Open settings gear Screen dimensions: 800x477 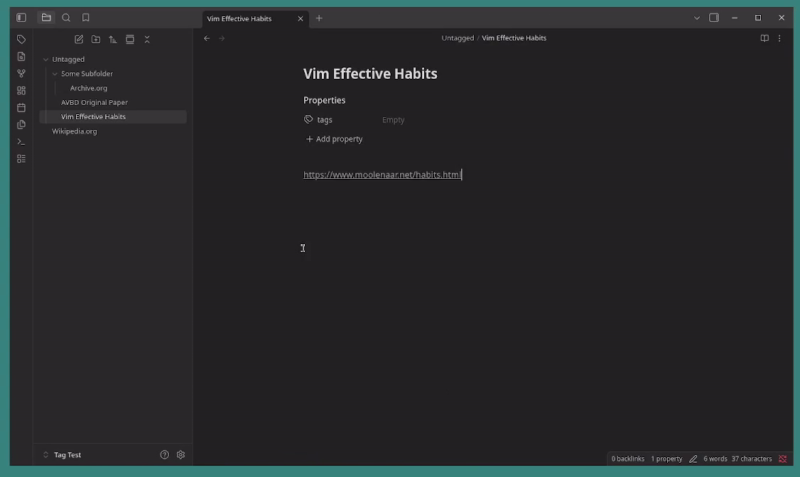point(181,455)
